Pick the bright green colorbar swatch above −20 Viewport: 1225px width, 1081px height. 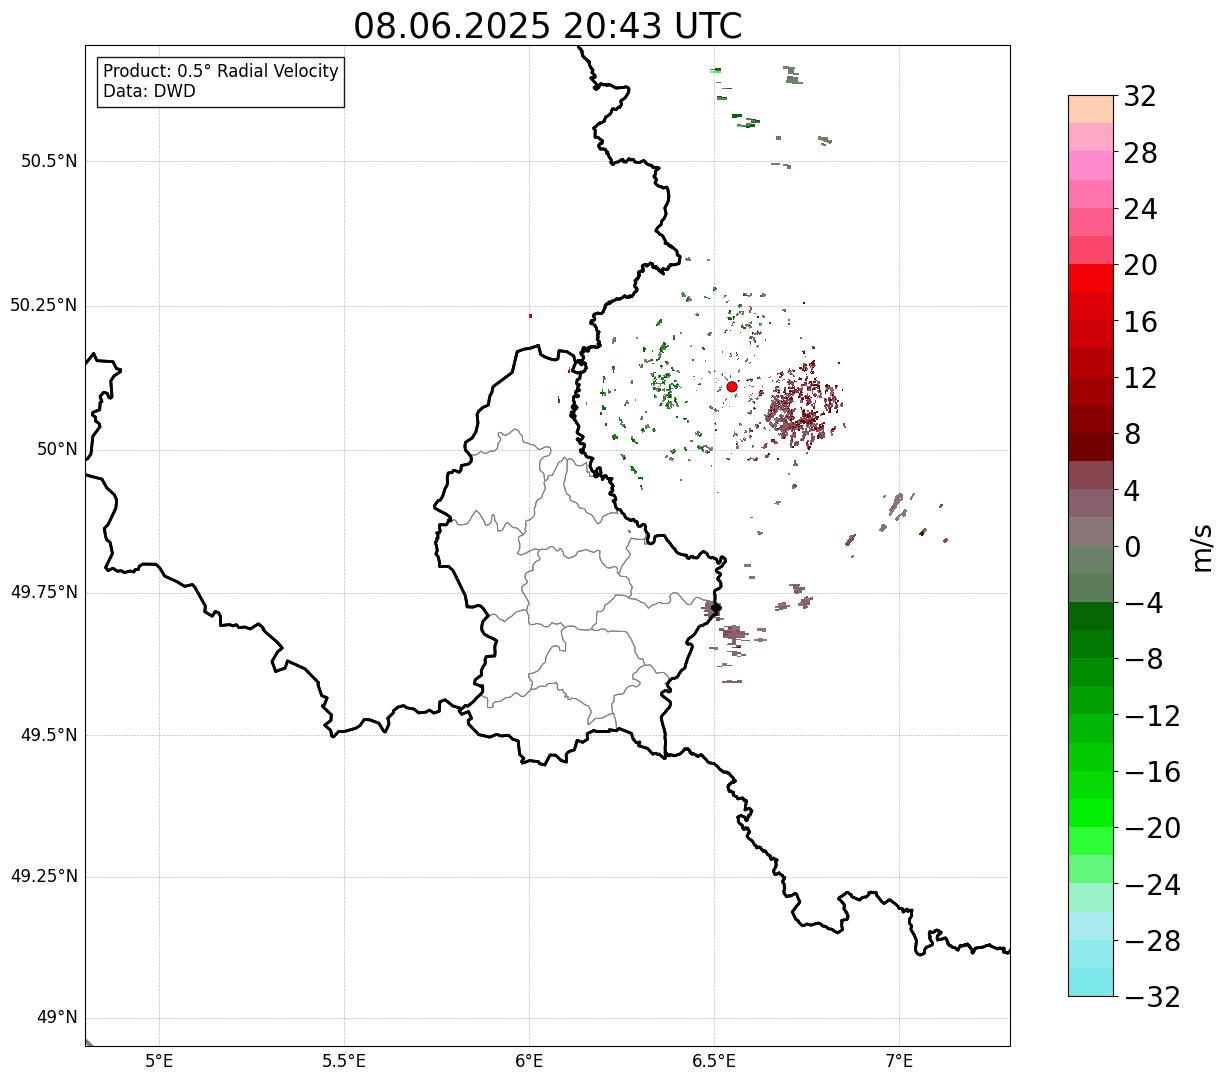click(1091, 813)
